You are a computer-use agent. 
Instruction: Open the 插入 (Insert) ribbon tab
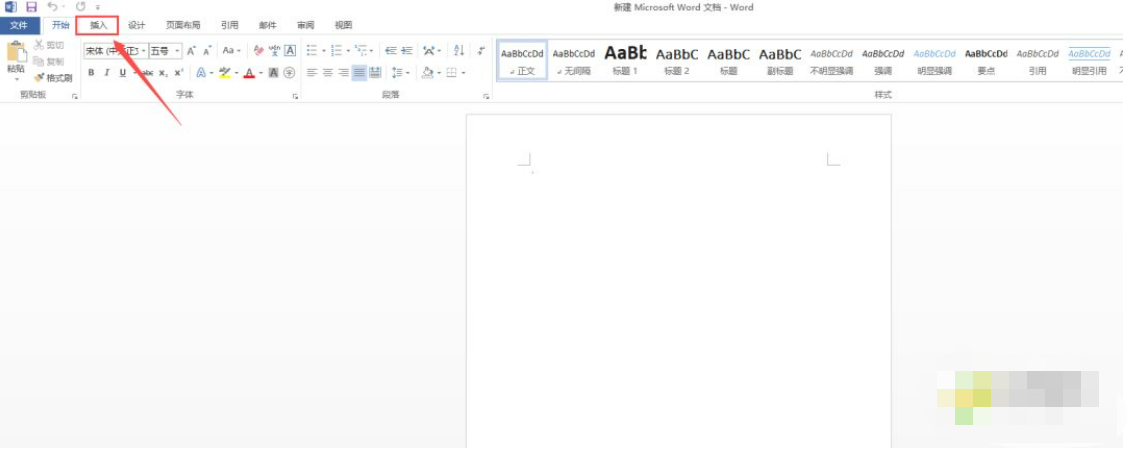point(98,25)
